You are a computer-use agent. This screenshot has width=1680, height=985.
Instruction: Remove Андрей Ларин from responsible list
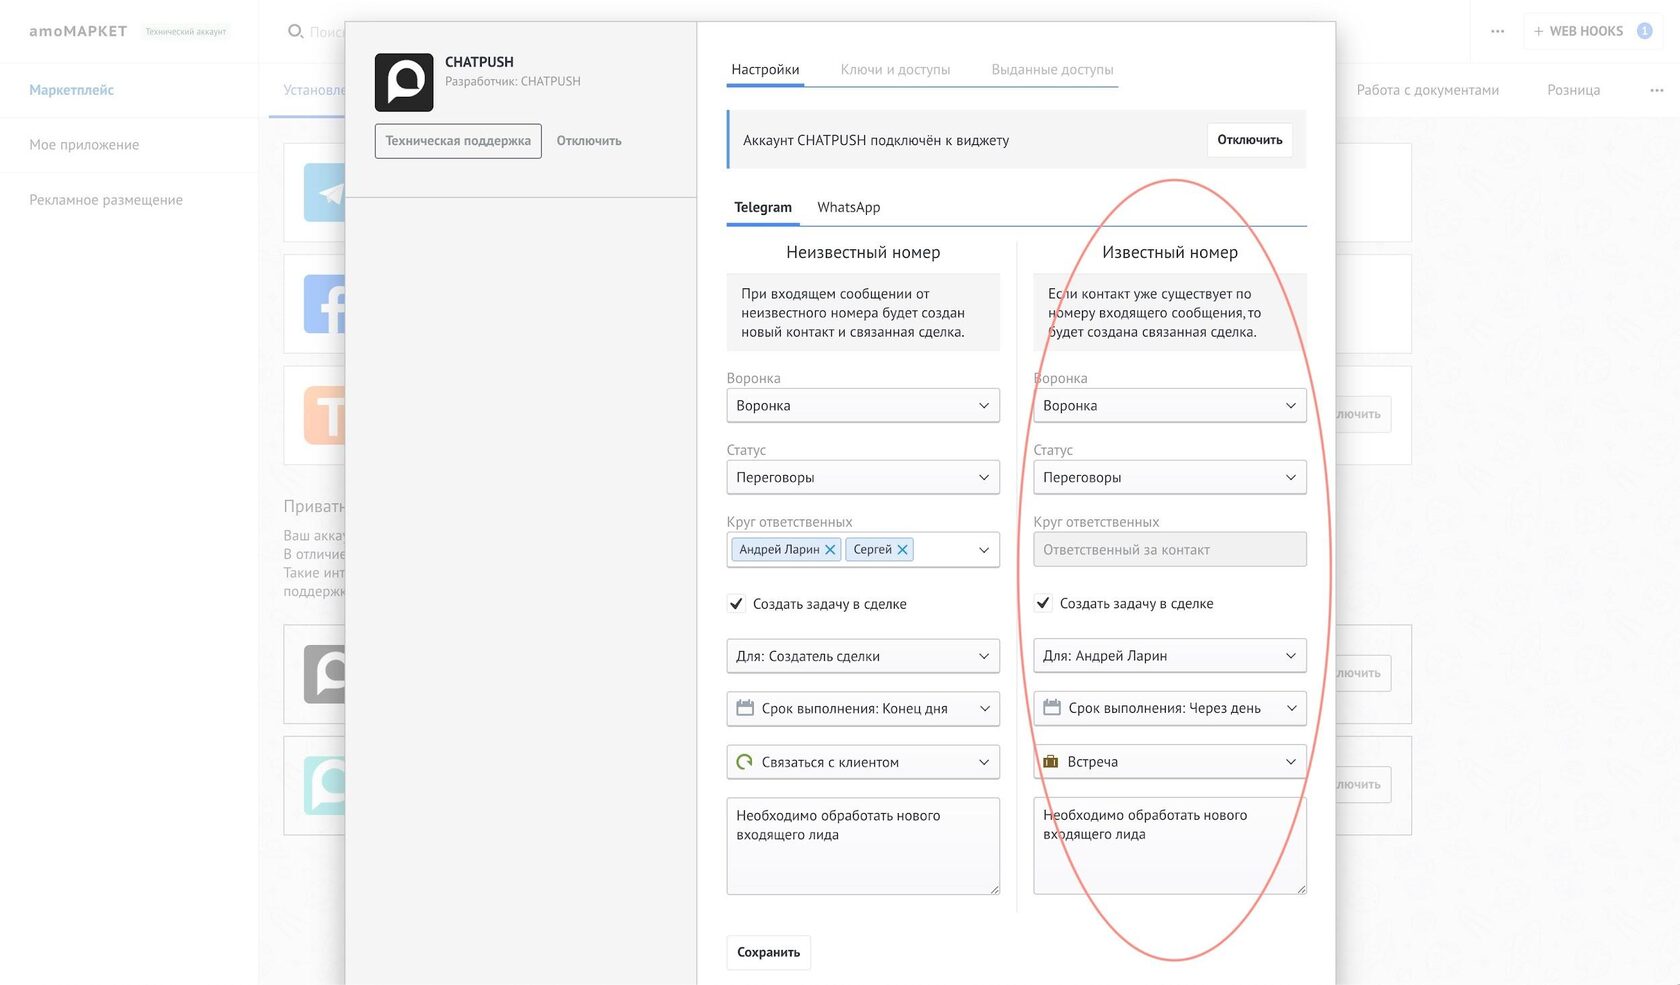[x=830, y=550]
